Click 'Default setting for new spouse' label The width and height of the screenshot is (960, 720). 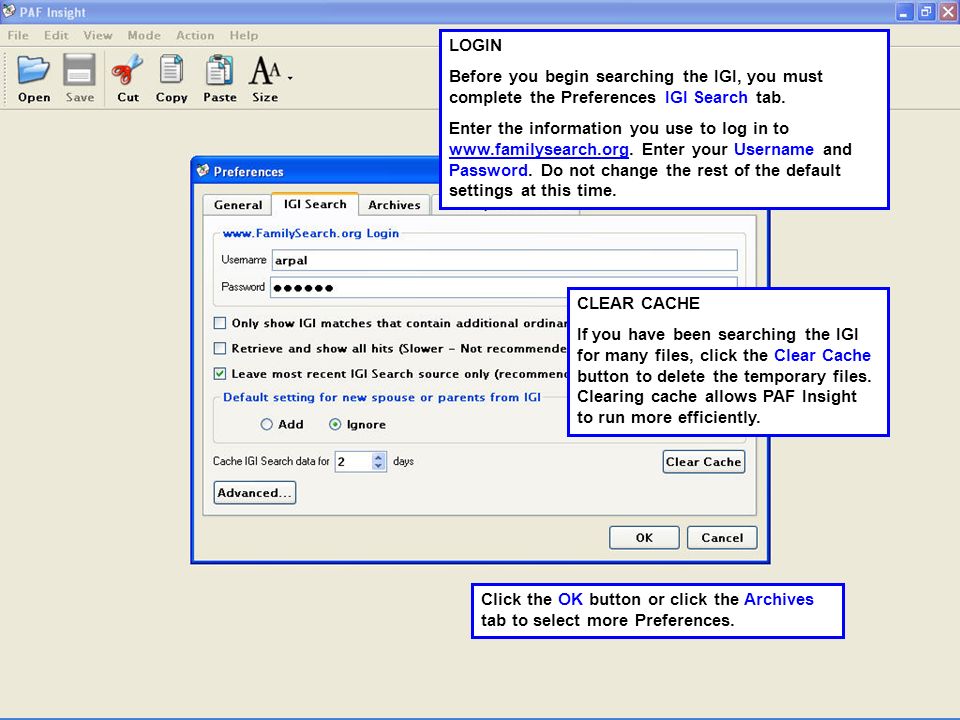381,397
